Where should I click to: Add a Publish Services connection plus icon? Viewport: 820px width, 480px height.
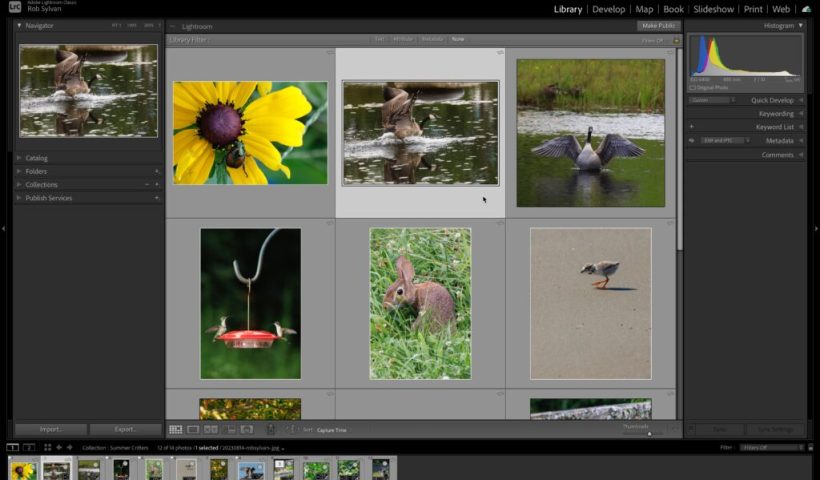157,198
